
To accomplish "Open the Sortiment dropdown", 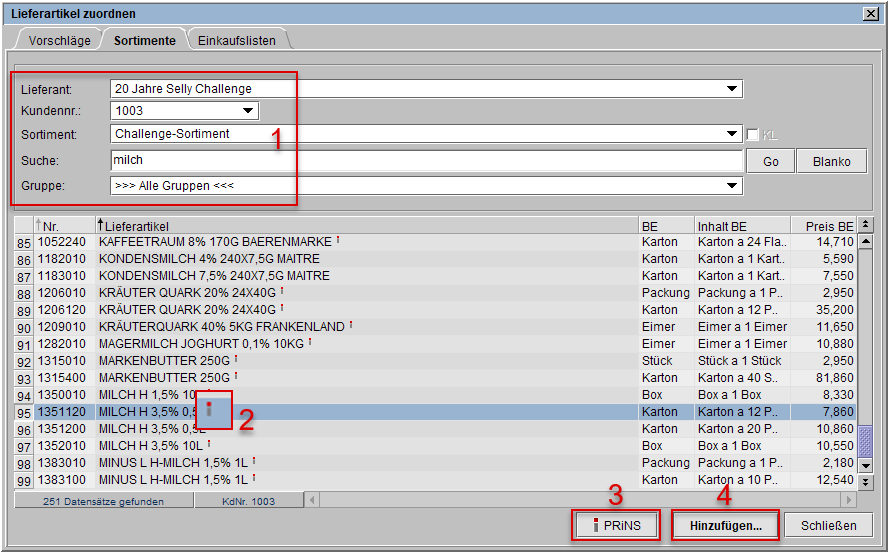I will click(732, 134).
